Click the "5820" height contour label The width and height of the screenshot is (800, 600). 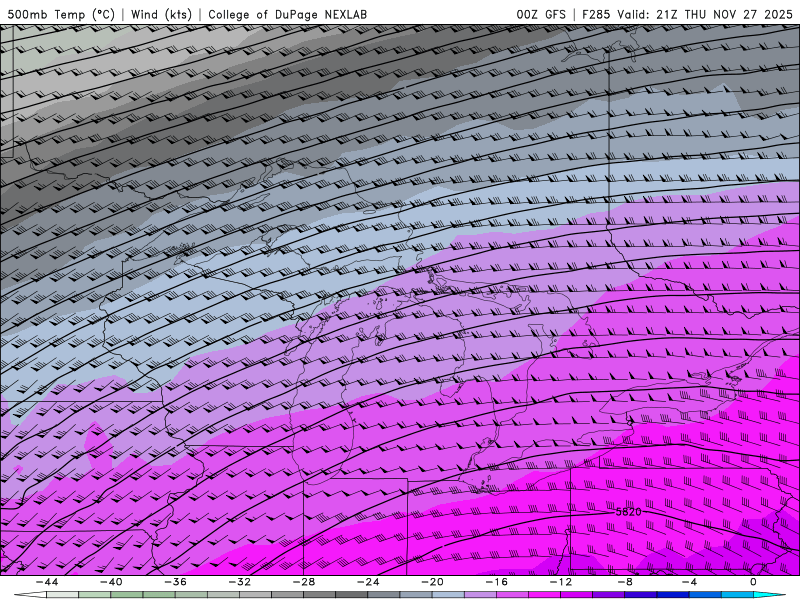click(x=628, y=511)
